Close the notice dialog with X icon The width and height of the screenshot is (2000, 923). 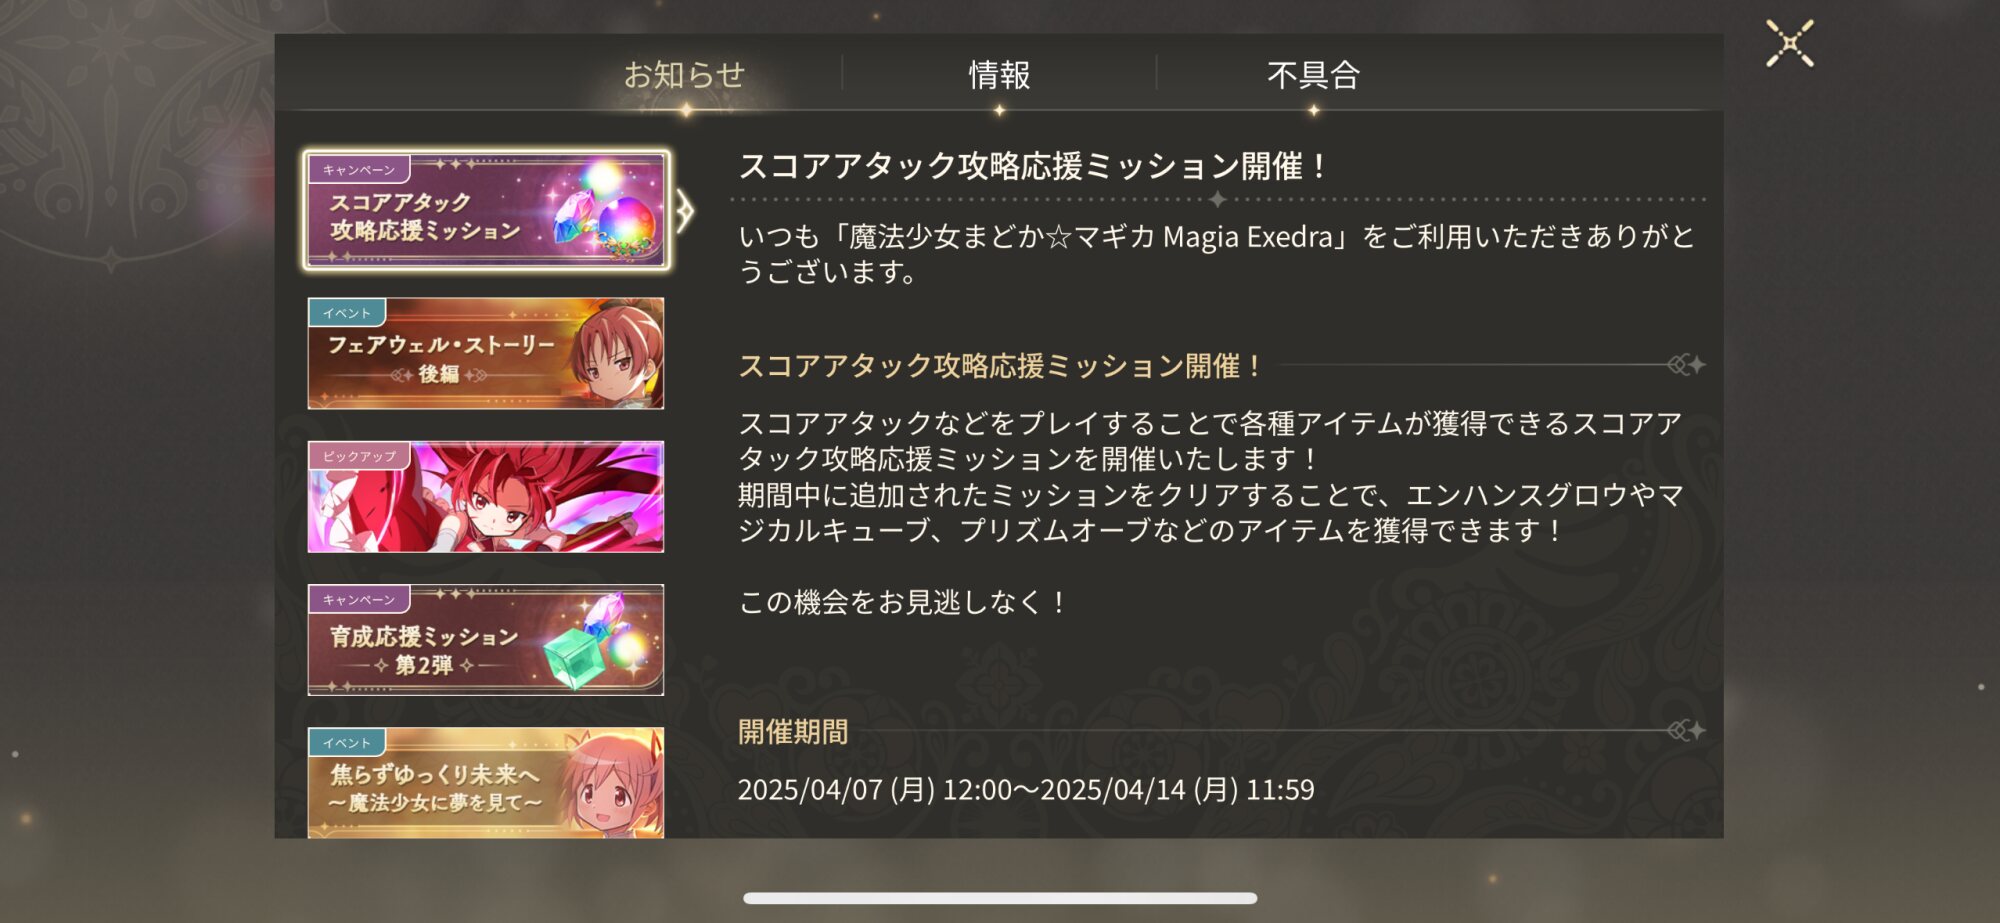[1789, 44]
